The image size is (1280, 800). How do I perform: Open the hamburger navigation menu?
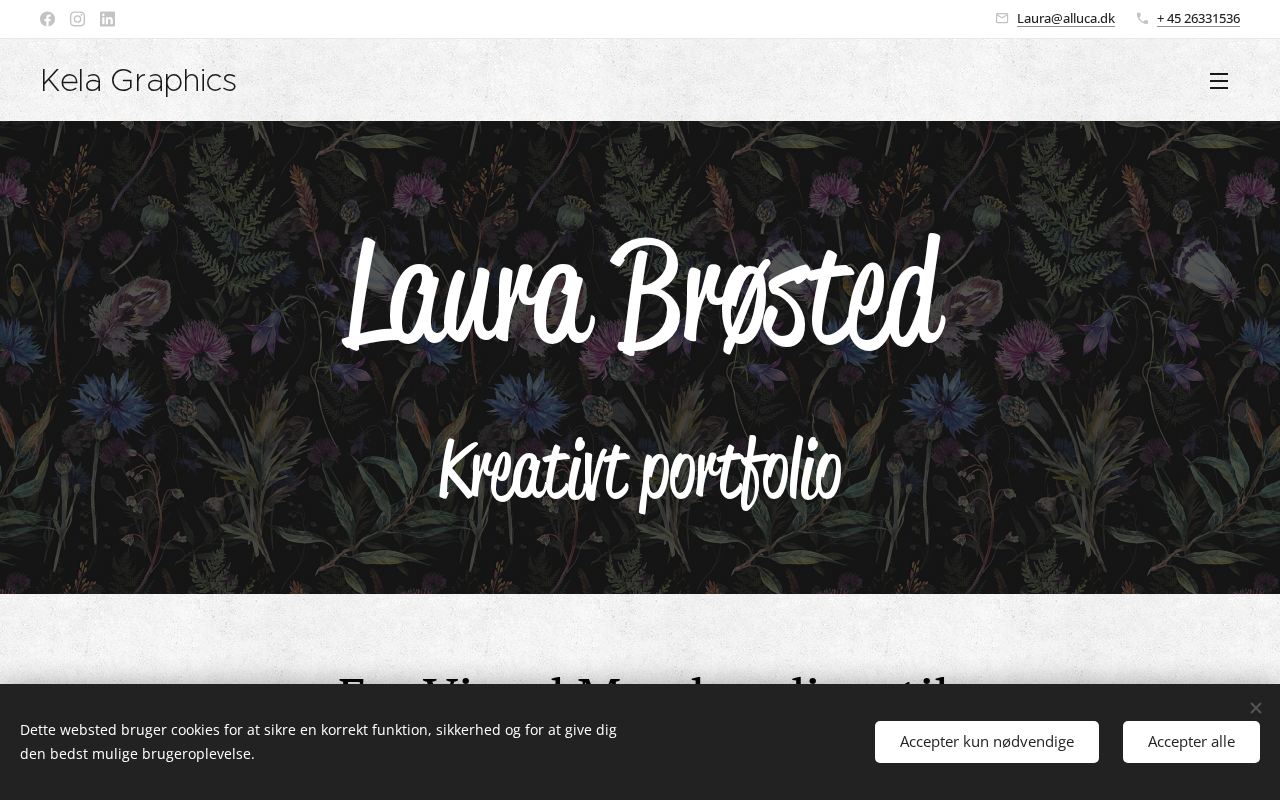click(1218, 81)
